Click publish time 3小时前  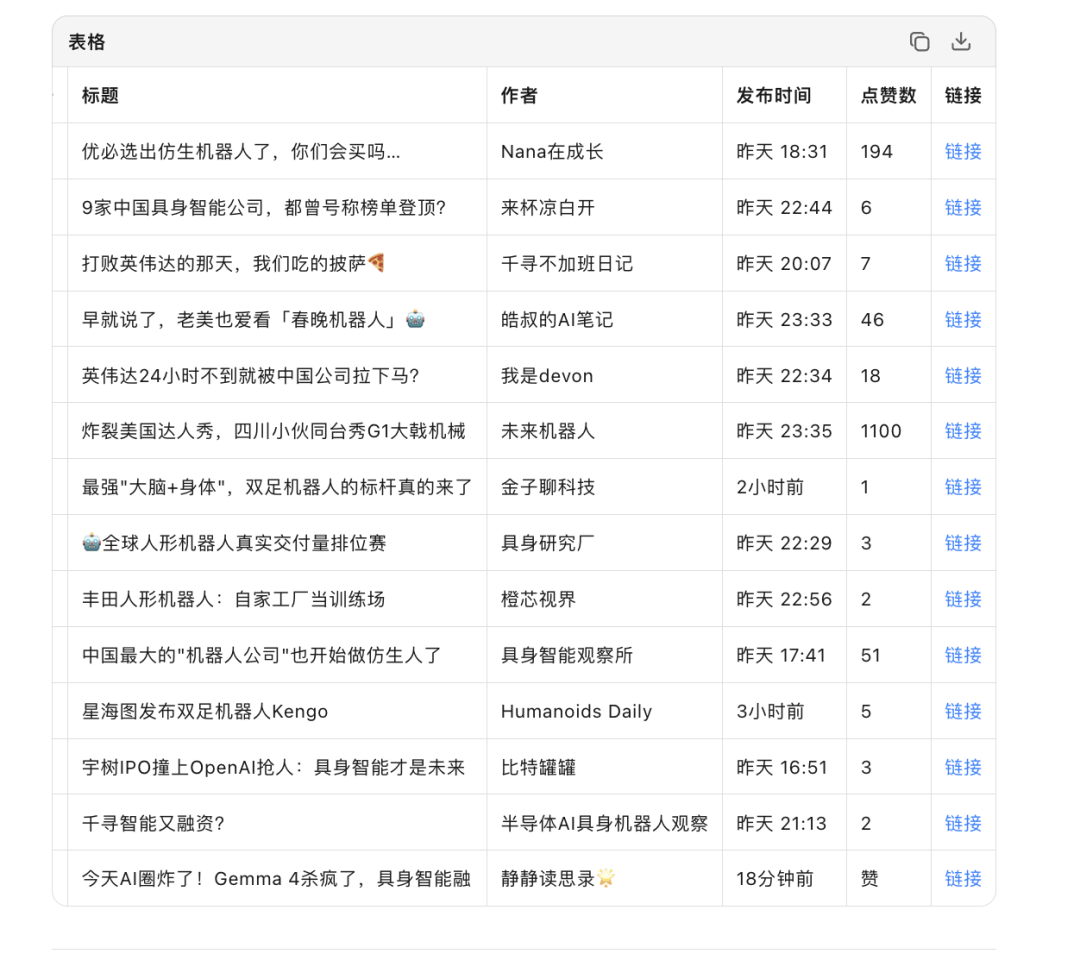pos(770,711)
